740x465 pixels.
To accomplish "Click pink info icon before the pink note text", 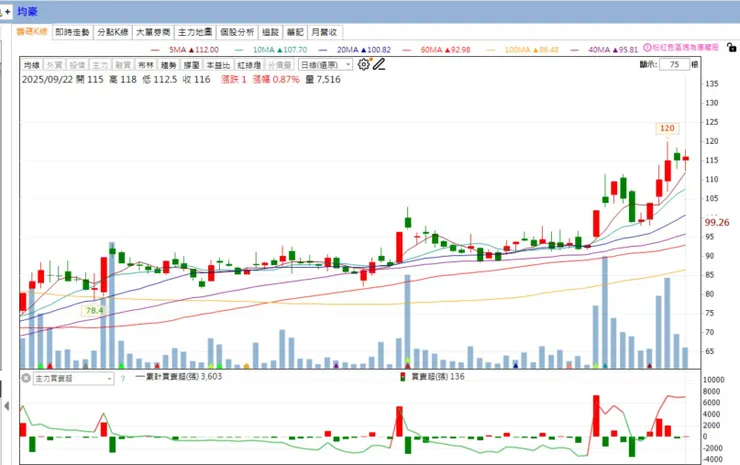I will click(648, 48).
